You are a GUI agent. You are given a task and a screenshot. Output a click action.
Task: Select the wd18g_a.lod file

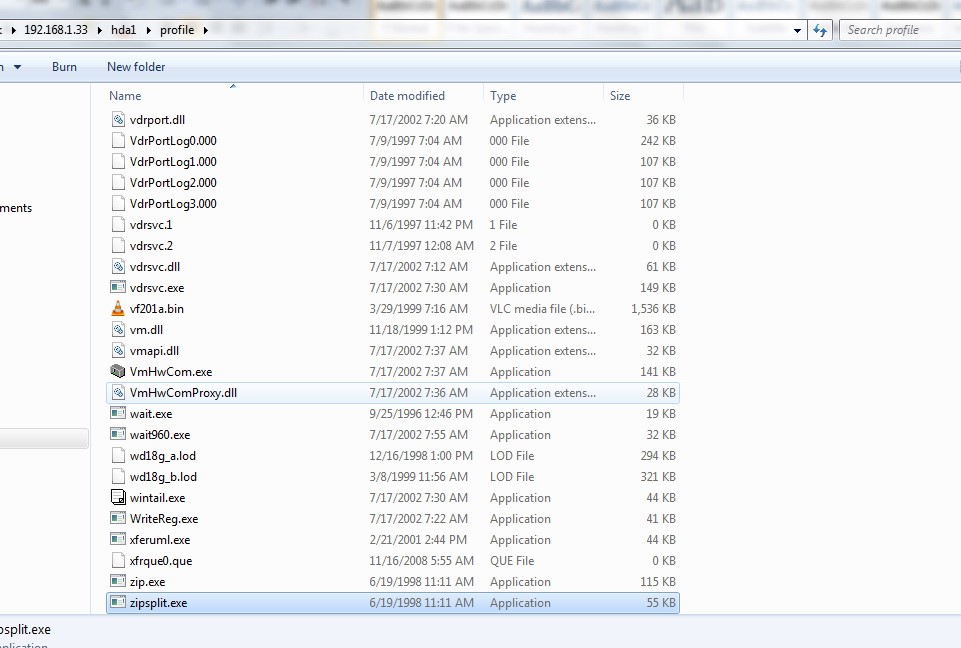click(163, 456)
